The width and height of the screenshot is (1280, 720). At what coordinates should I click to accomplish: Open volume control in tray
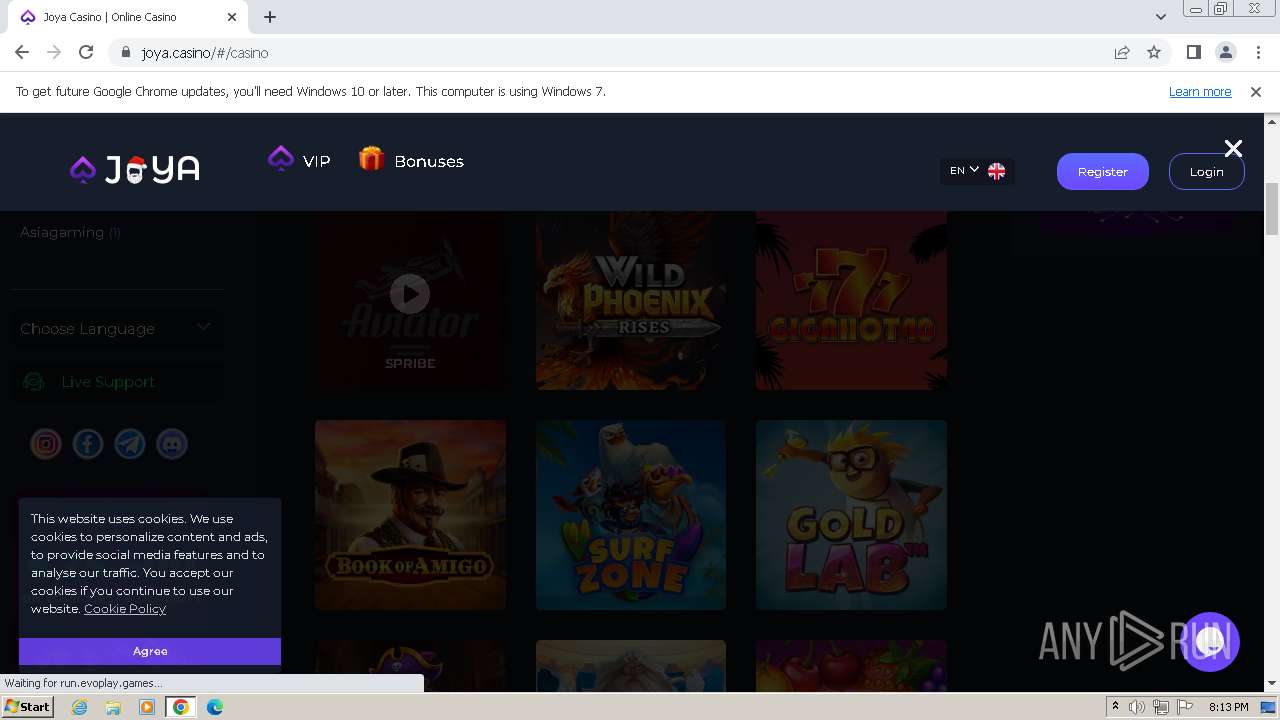[x=1137, y=707]
